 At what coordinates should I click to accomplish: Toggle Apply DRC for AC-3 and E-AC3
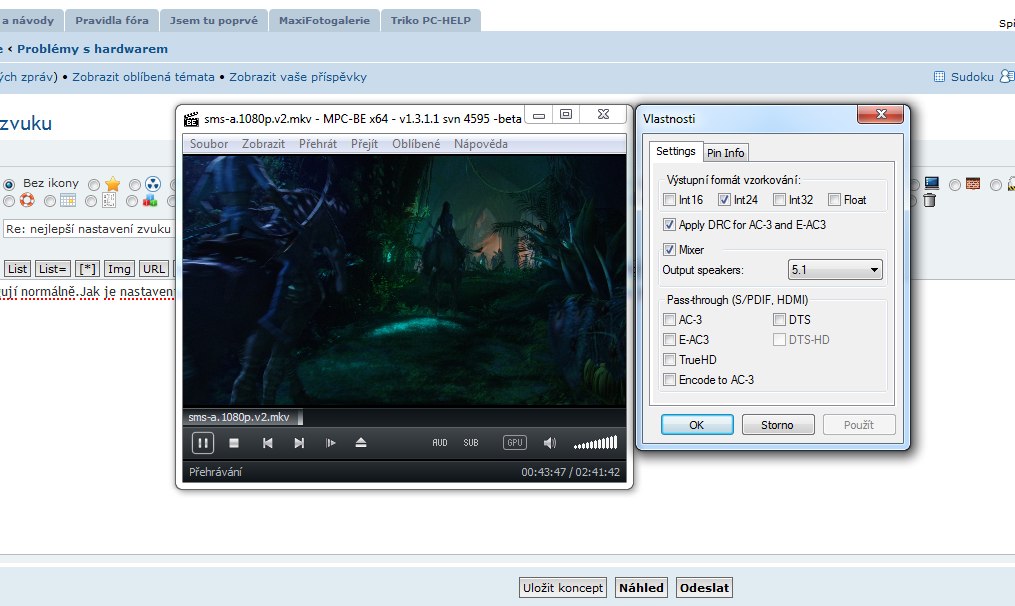click(669, 225)
